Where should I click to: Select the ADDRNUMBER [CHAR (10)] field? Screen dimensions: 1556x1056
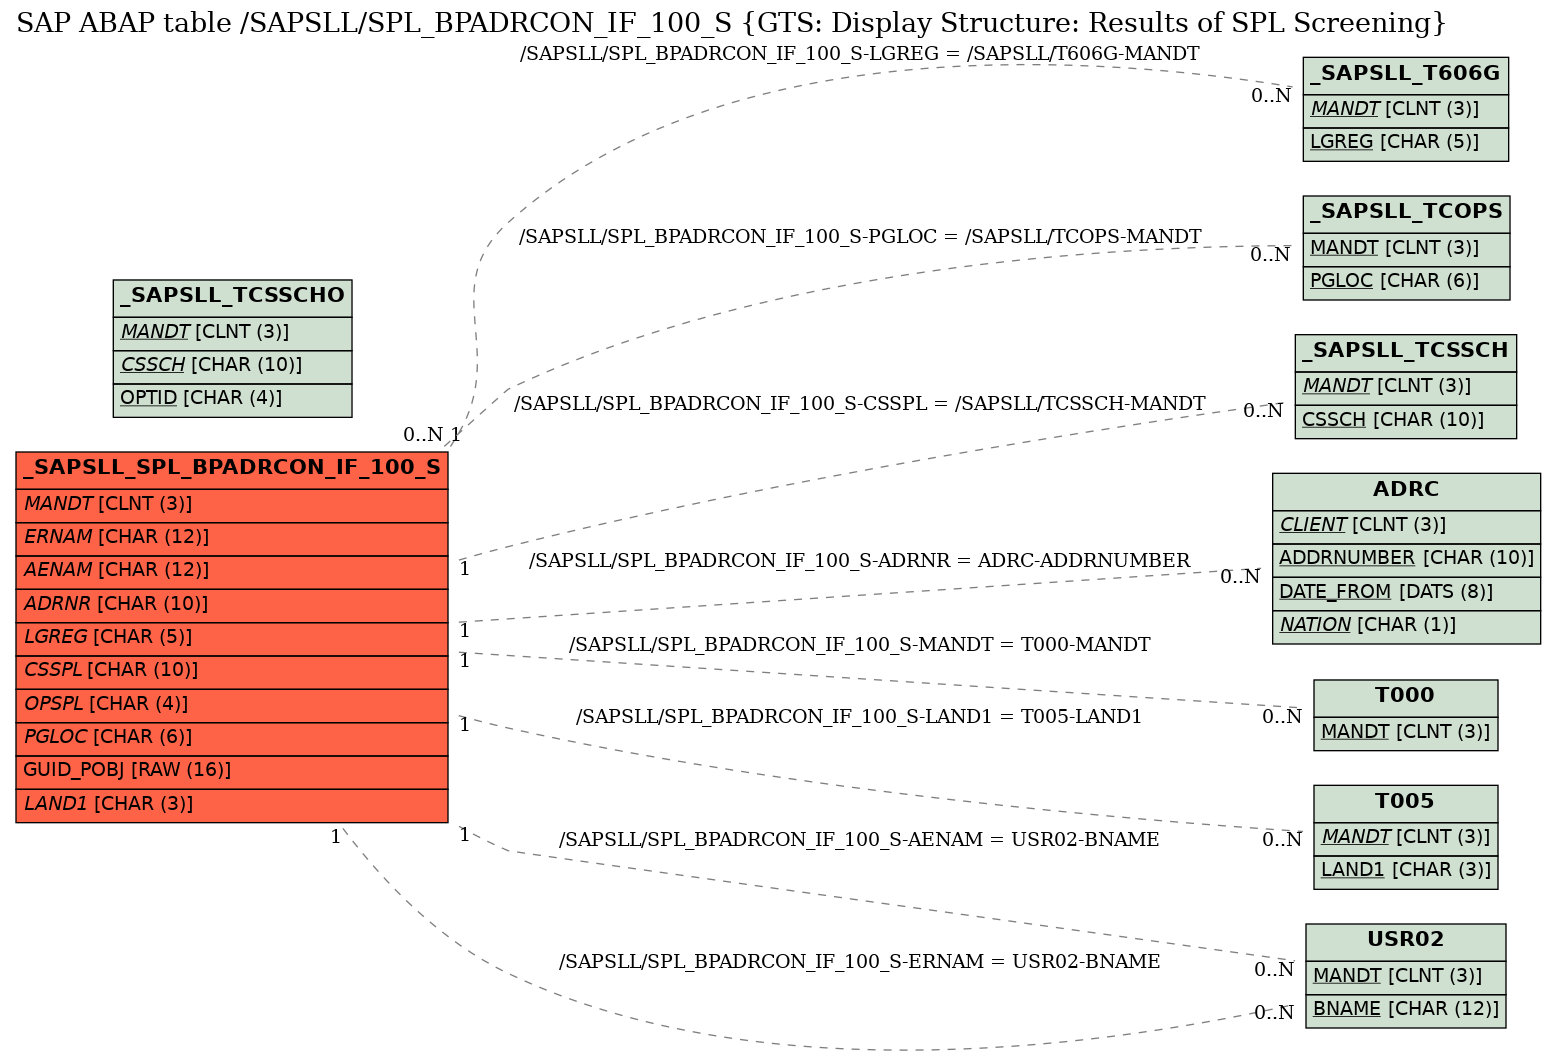pos(1406,559)
